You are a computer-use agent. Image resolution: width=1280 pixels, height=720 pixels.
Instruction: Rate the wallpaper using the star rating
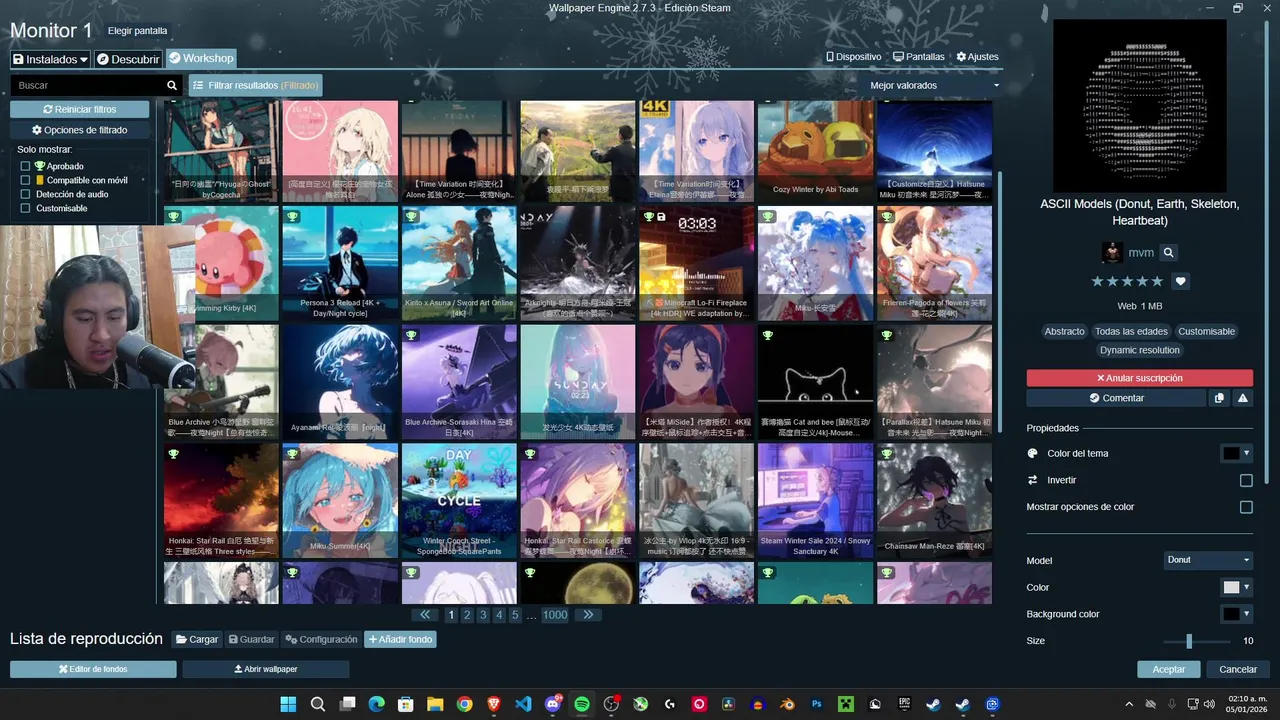[x=1127, y=282]
